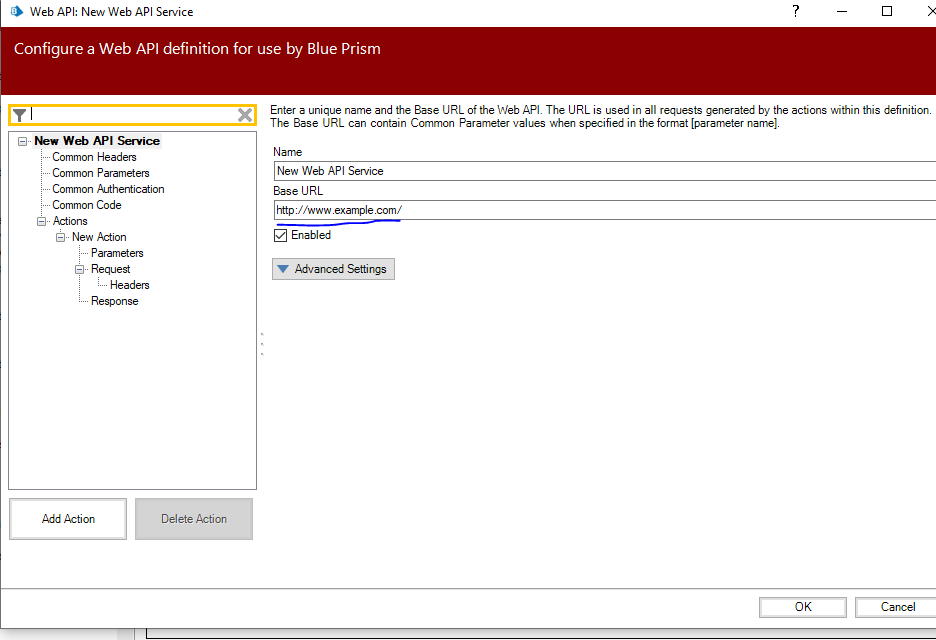
Task: Select Headers under Request
Action: pos(130,285)
